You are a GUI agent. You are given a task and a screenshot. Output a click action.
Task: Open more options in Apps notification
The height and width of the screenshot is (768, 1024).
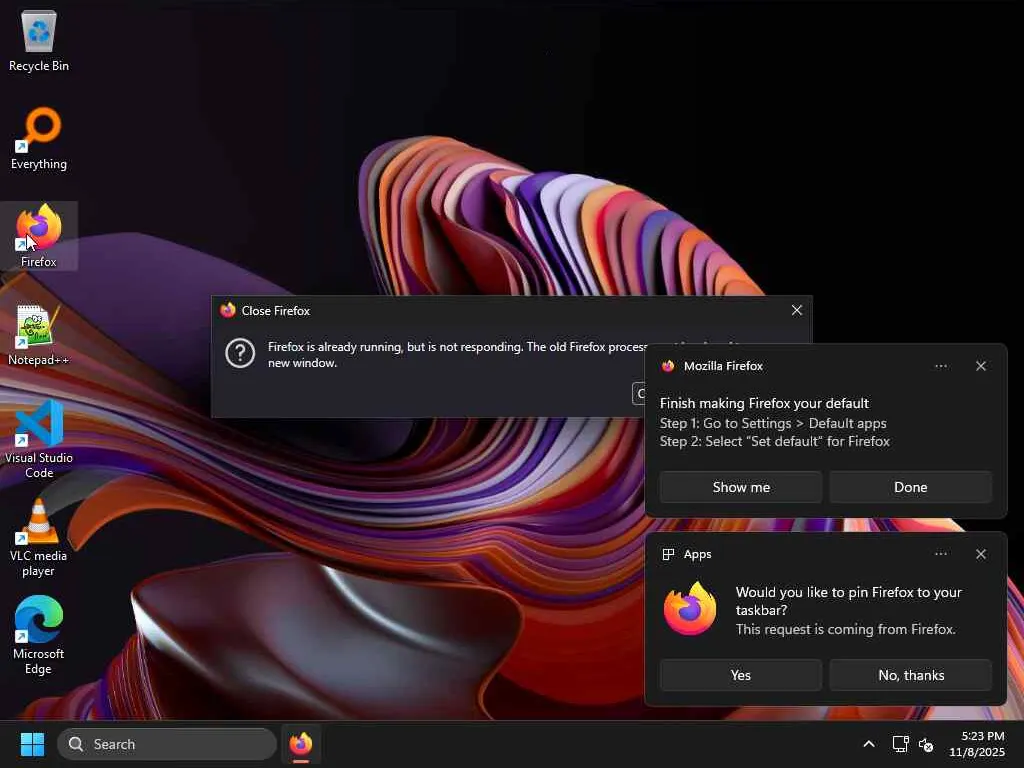tap(940, 554)
